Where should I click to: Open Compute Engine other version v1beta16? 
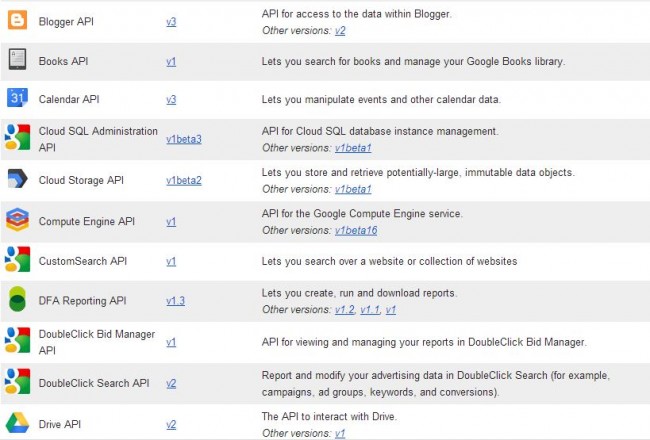point(356,230)
